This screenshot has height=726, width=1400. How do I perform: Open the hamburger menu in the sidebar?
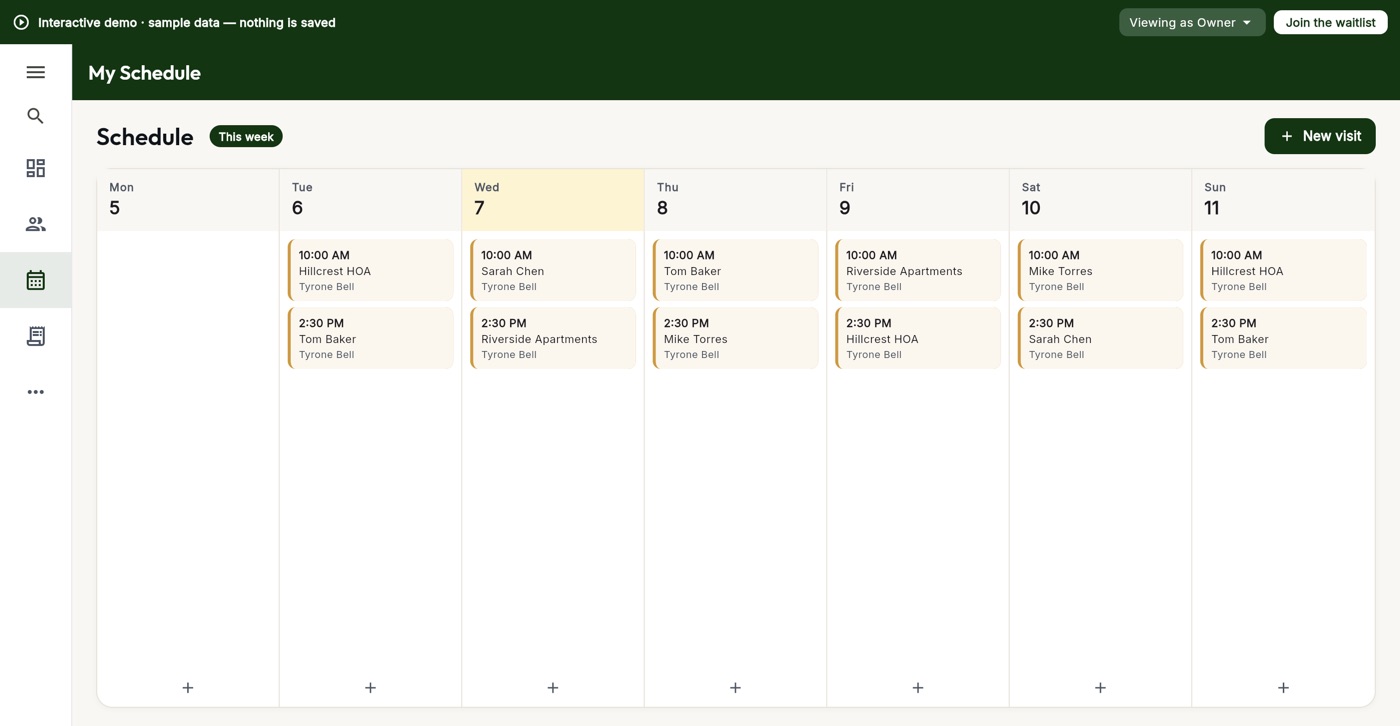tap(36, 72)
